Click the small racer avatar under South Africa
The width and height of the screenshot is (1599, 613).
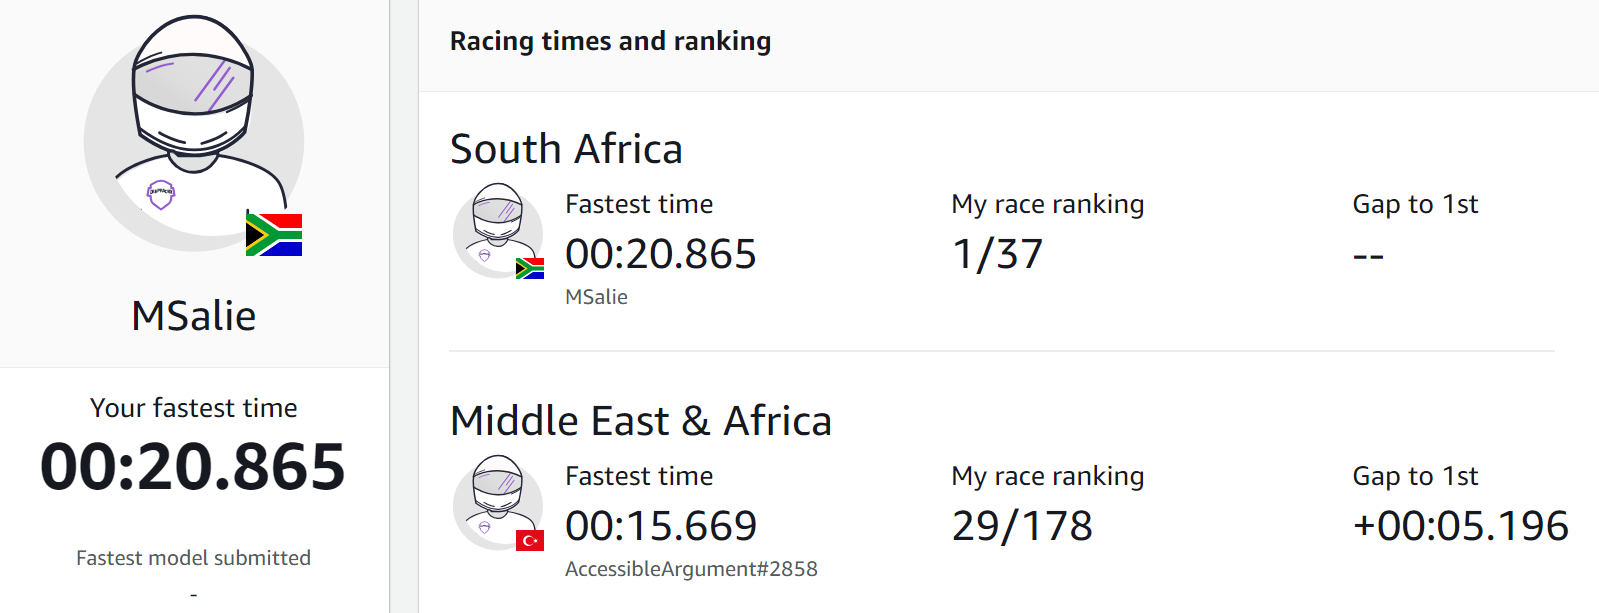(x=497, y=228)
